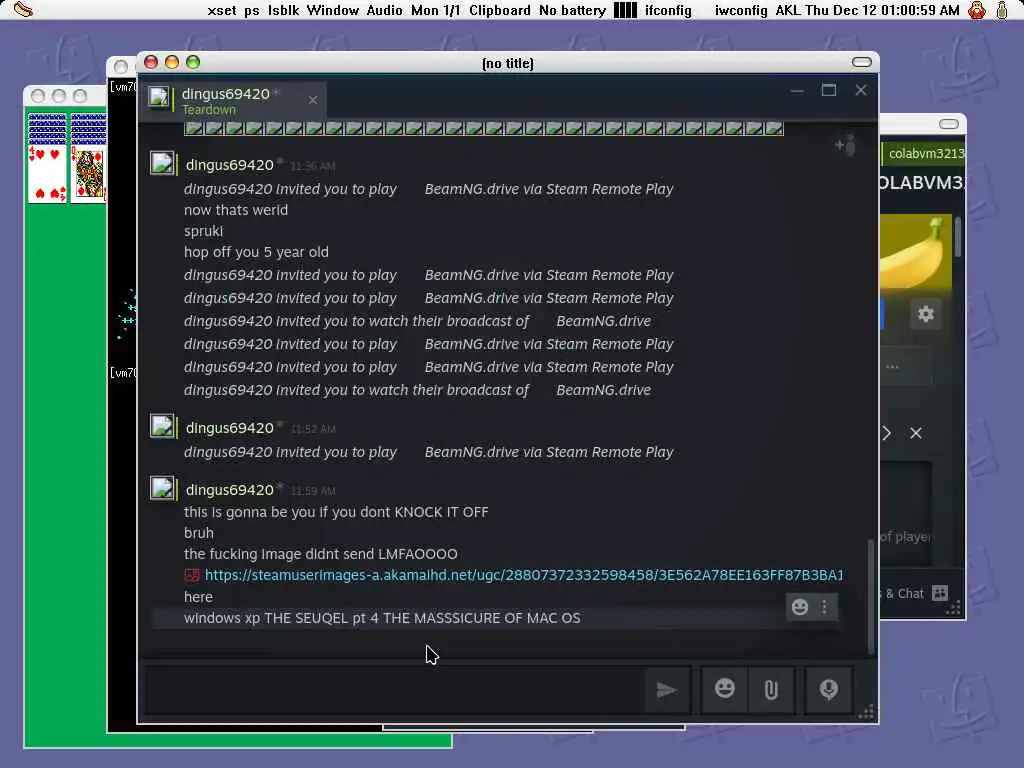
Task: Click dingus69420 avatar at the 11:59 AM message
Action: (x=162, y=488)
